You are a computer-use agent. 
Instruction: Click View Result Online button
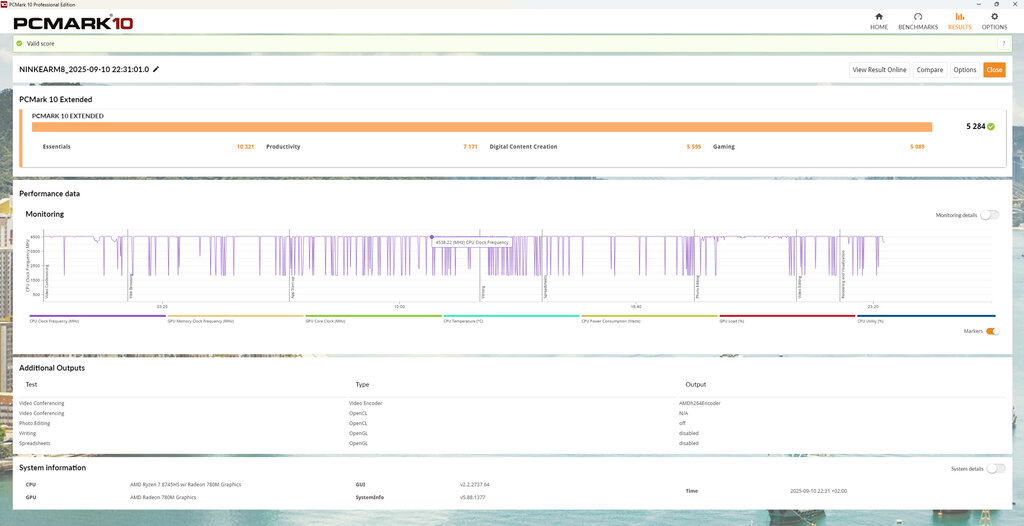[879, 70]
